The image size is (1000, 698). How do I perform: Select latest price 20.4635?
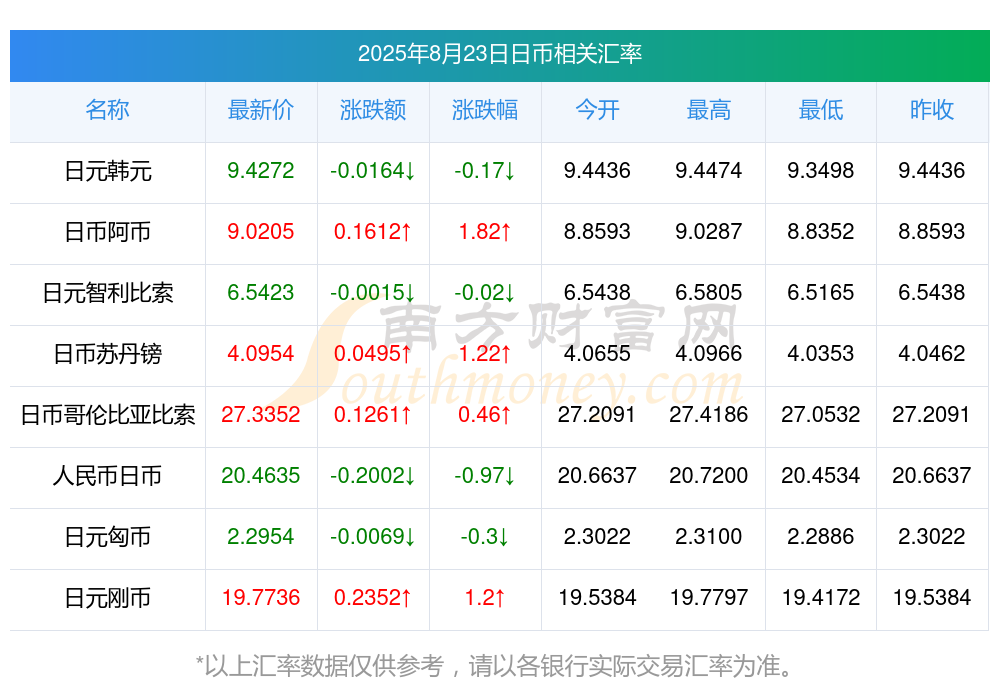coord(261,475)
